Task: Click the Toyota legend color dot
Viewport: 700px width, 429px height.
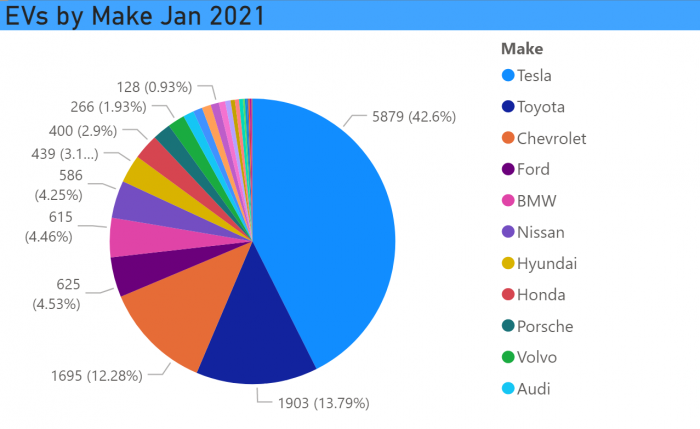Action: point(508,106)
